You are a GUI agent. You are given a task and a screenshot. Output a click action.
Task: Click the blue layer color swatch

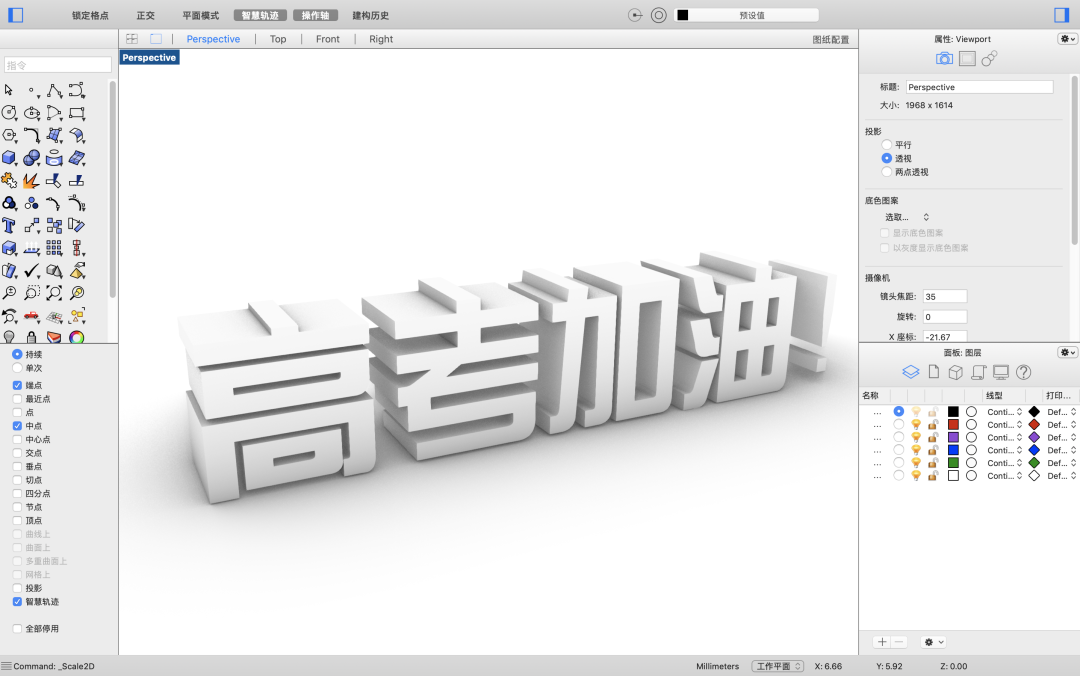(x=953, y=450)
